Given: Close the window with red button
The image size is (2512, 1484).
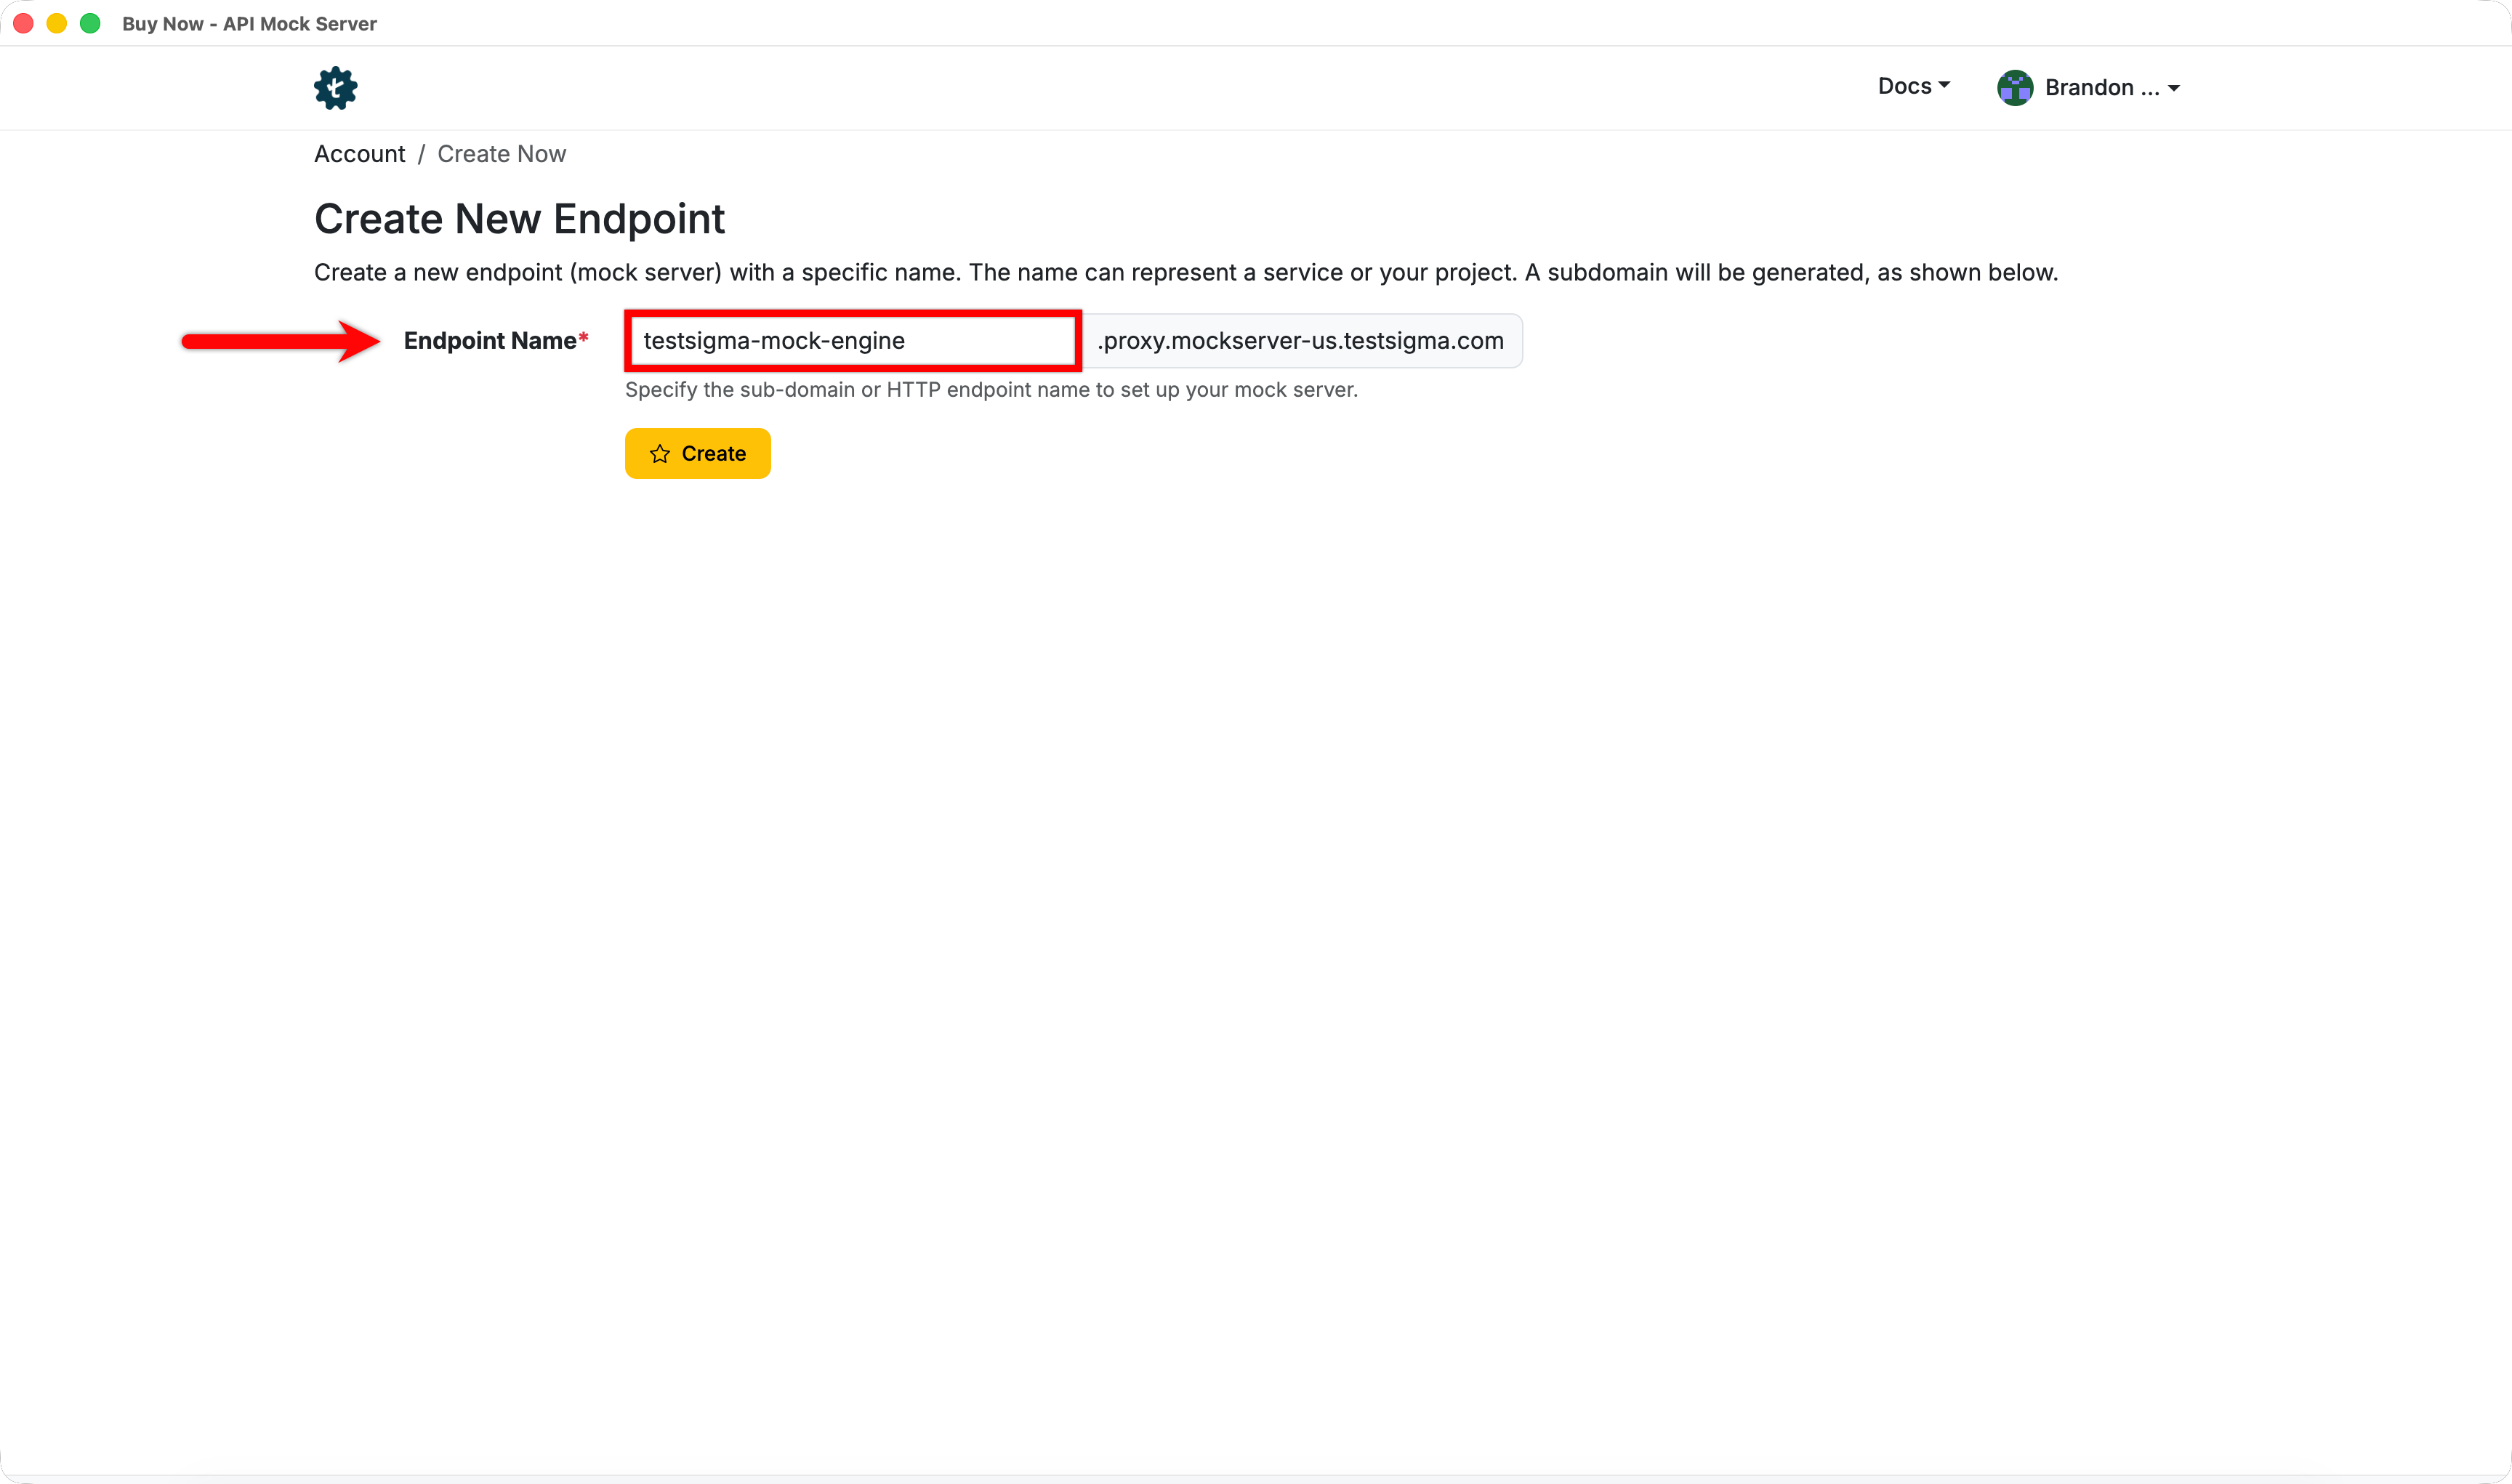Looking at the screenshot, I should [24, 23].
